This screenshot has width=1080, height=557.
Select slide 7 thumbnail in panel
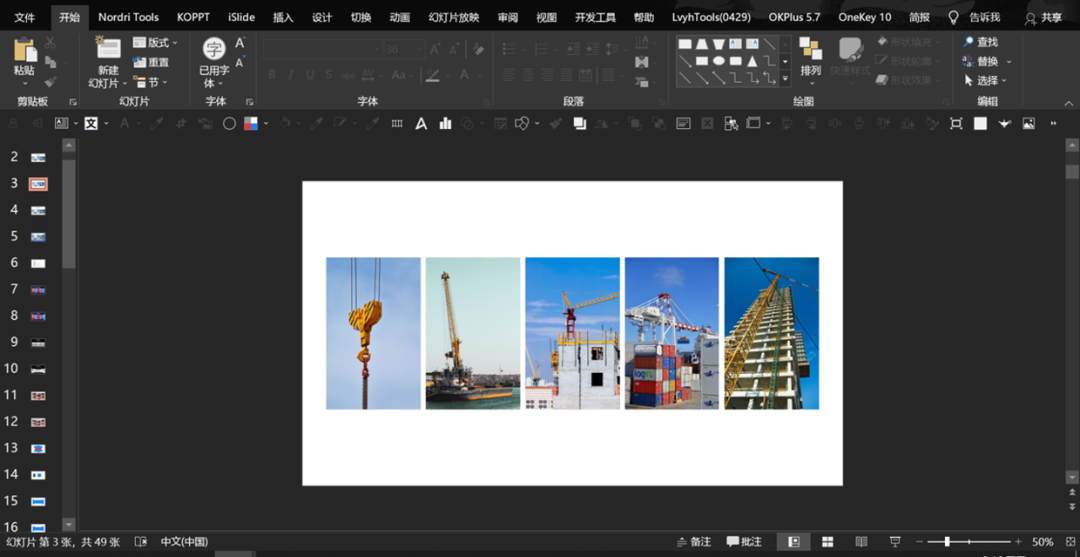tap(38, 290)
